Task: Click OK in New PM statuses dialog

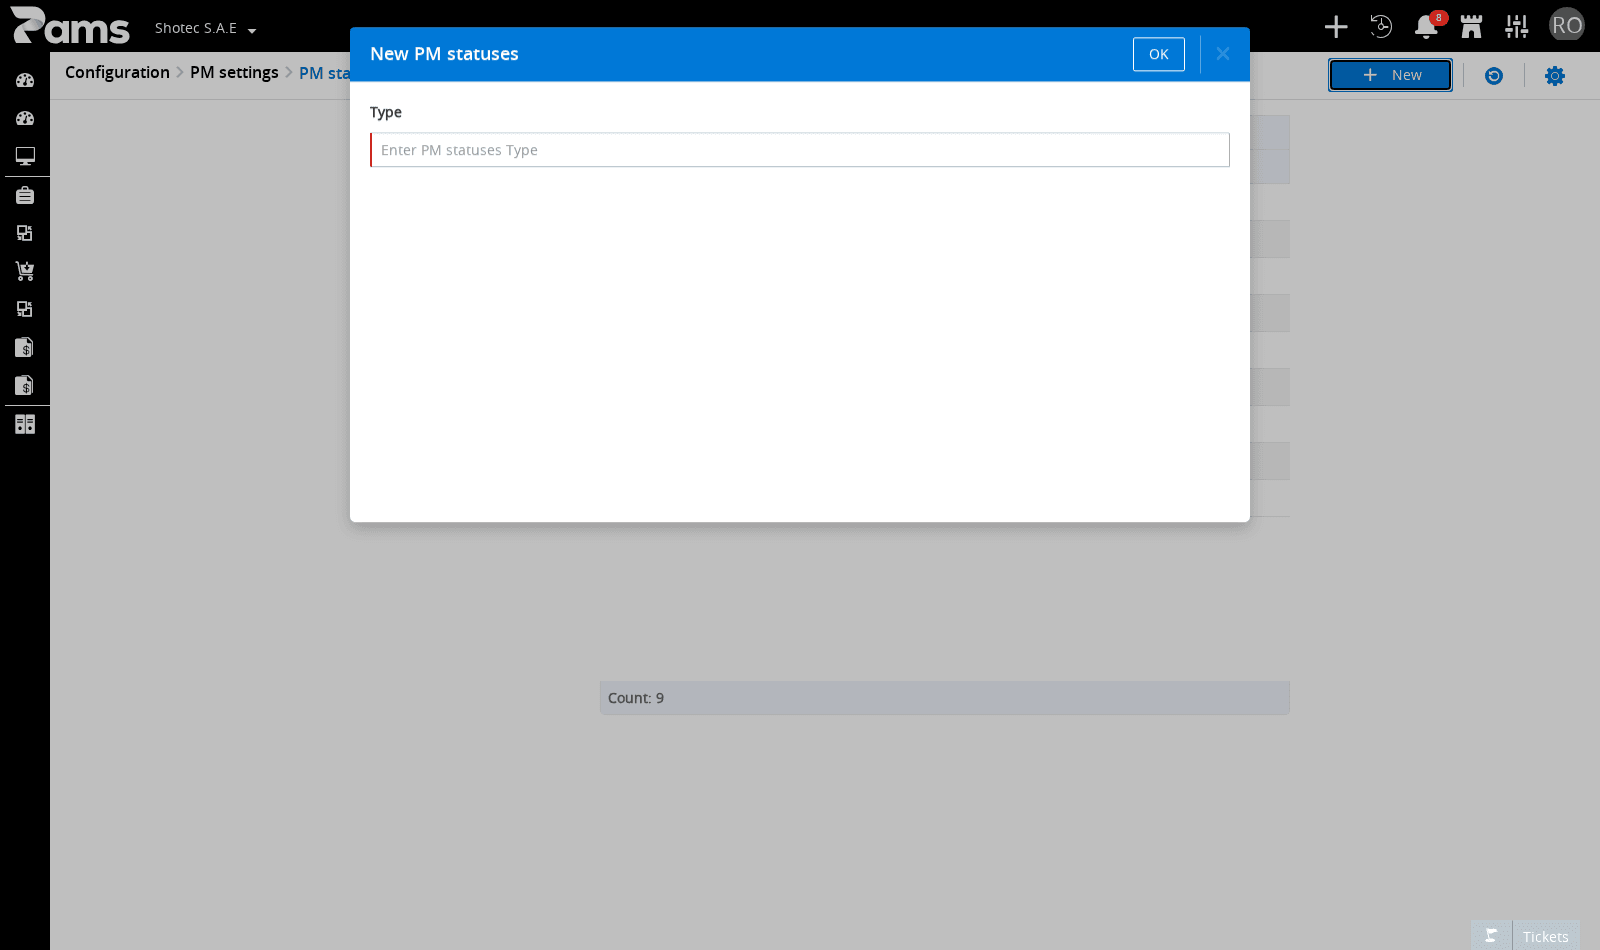Action: [x=1158, y=54]
